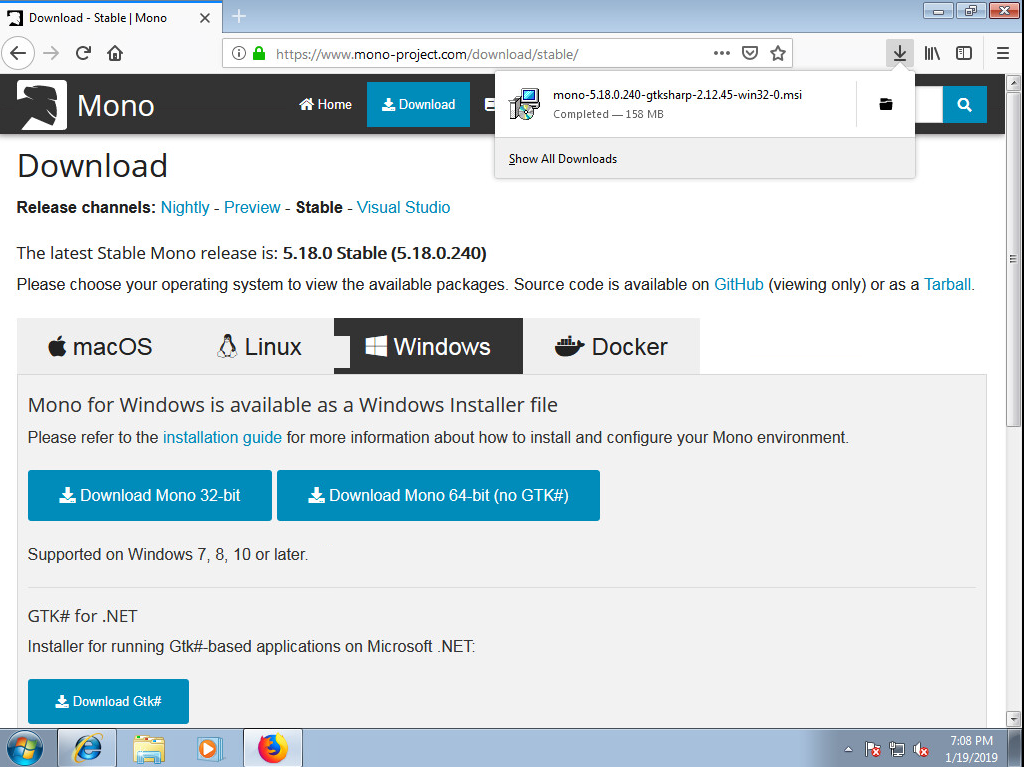1024x767 pixels.
Task: Go to Mono Home nav item
Action: pos(325,105)
